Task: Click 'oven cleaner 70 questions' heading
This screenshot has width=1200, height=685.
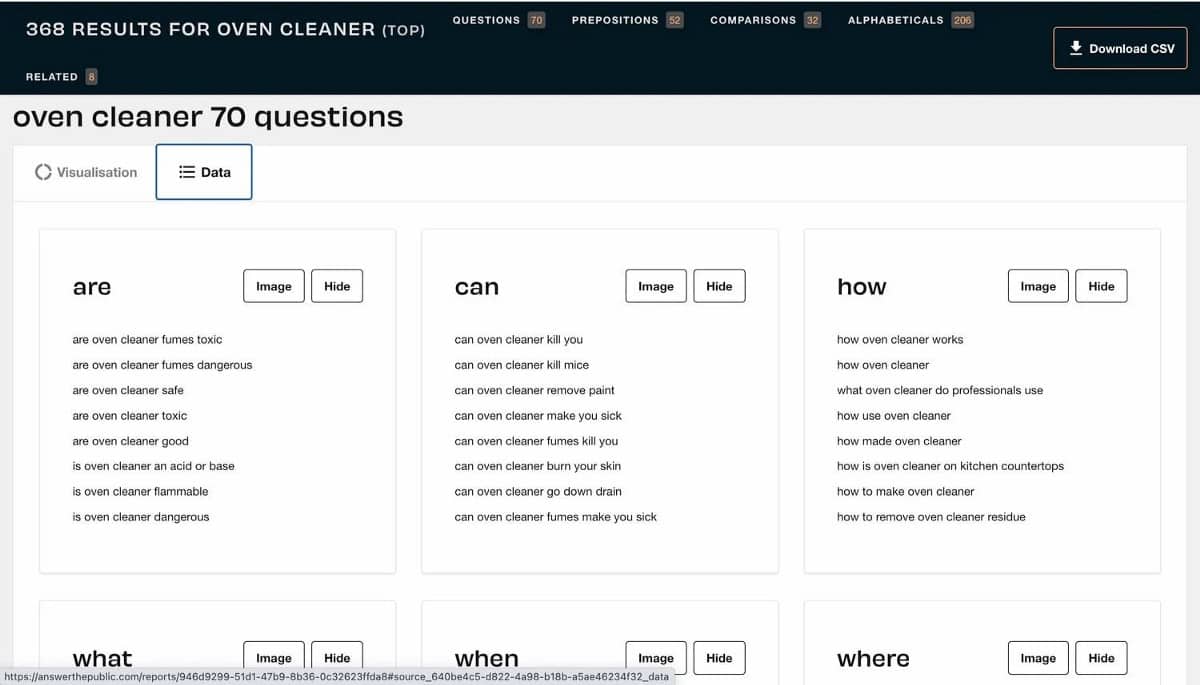Action: tap(208, 117)
